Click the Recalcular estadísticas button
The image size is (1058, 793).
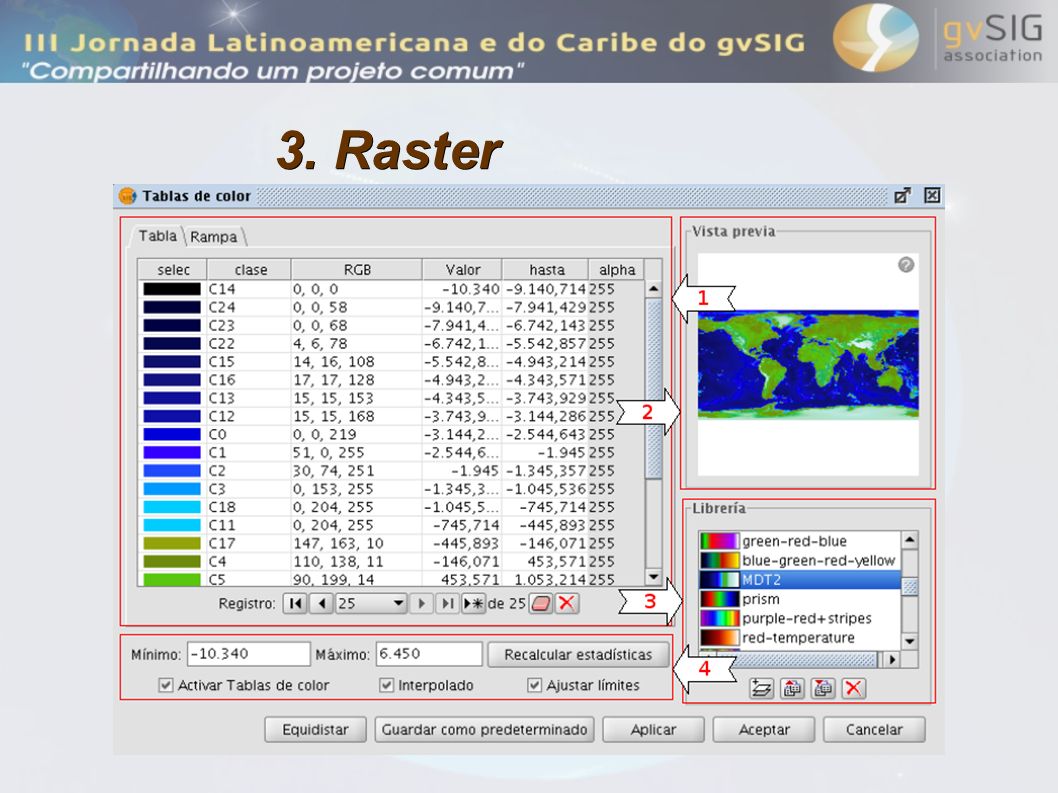[x=578, y=655]
